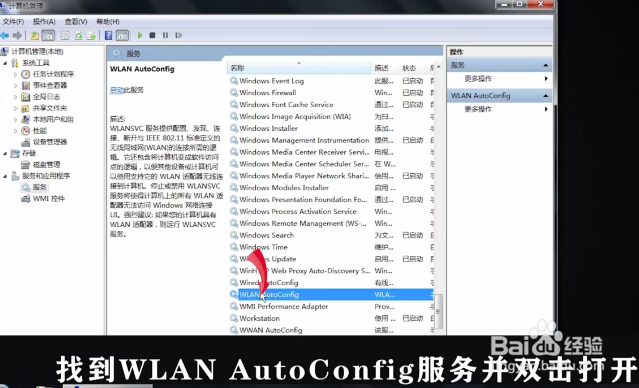Select the Windows Firewall service row

click(330, 93)
